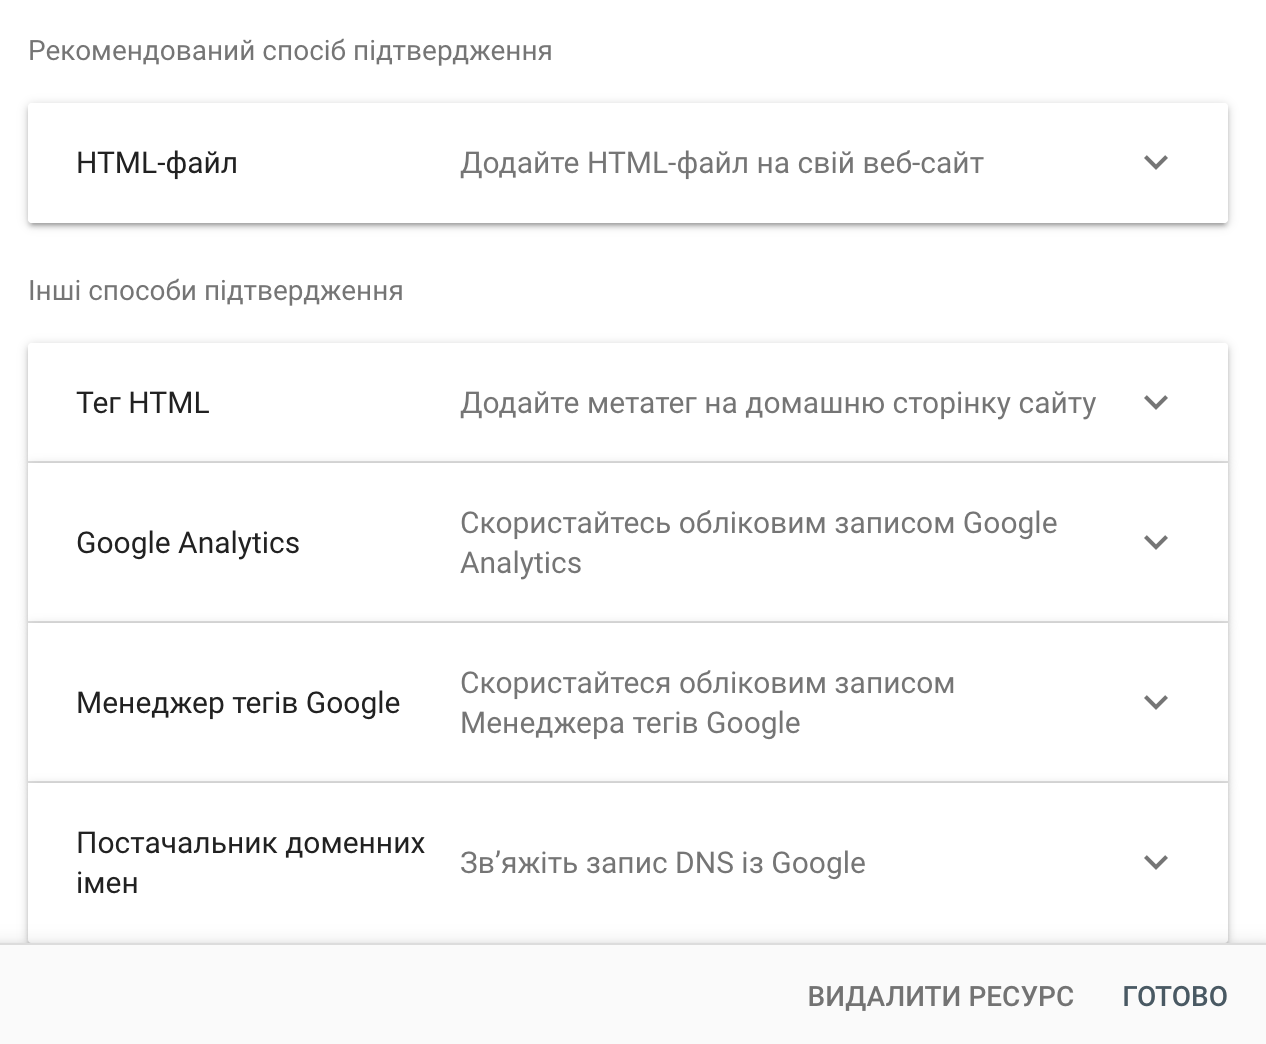Expand the Google Analytics chevron arrow
This screenshot has height=1044, width=1266.
pos(1156,543)
